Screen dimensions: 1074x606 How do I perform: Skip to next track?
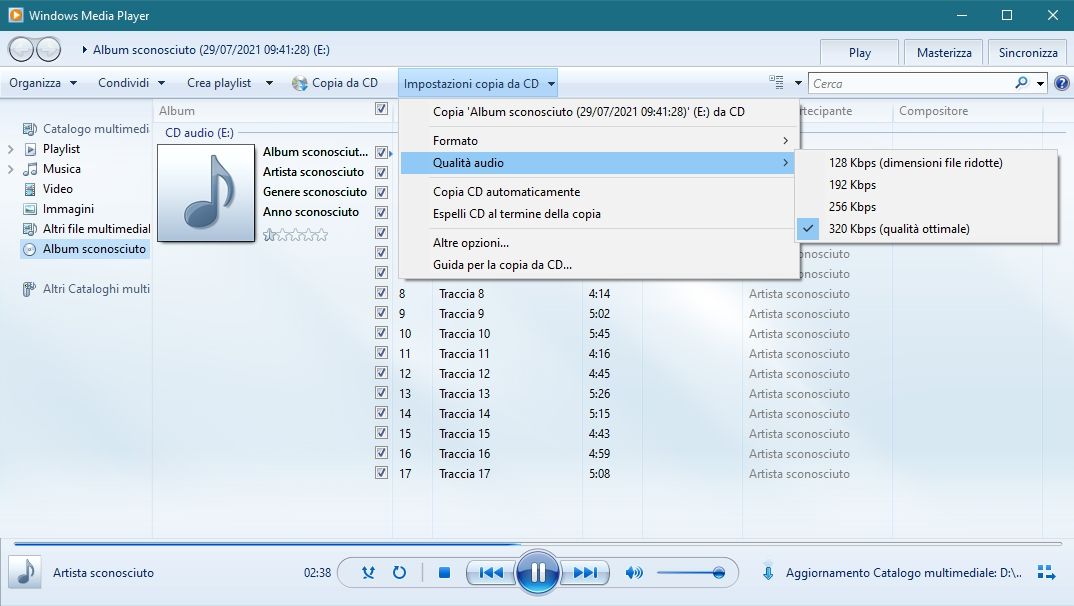pos(585,572)
